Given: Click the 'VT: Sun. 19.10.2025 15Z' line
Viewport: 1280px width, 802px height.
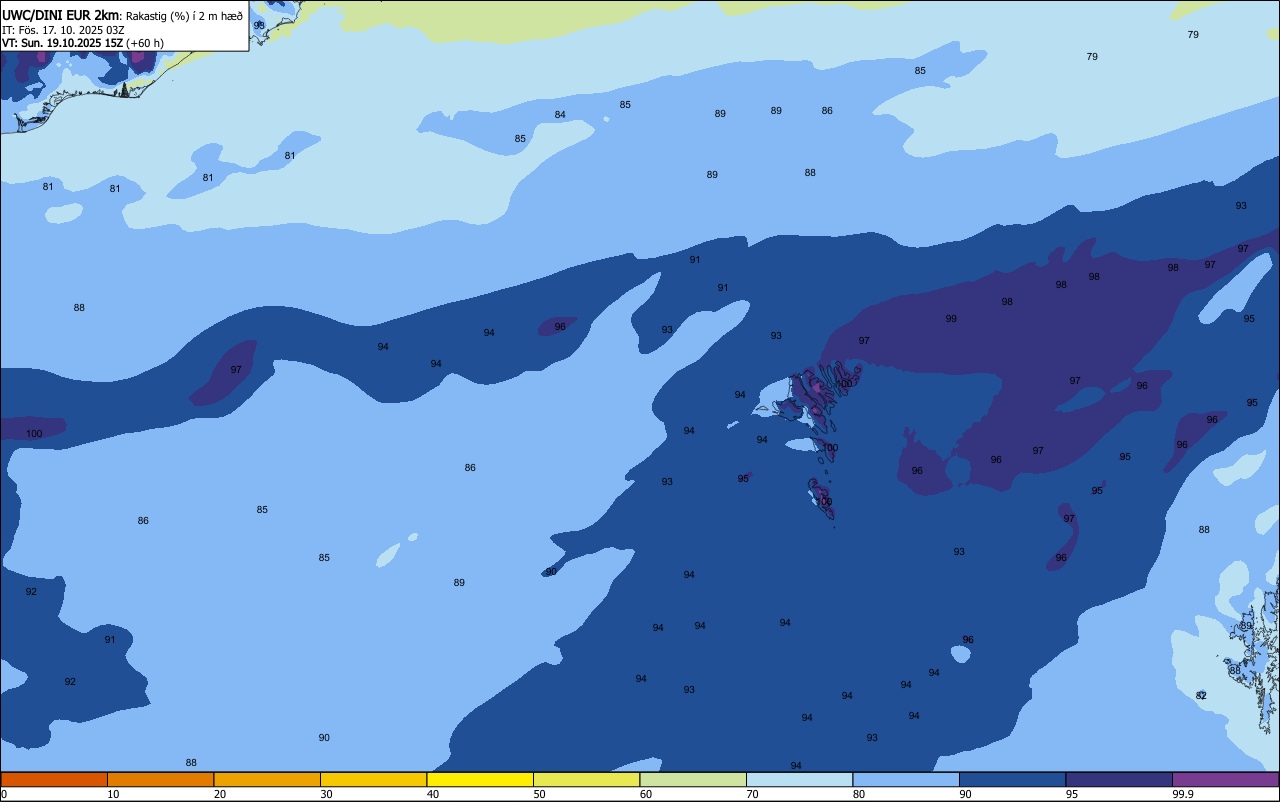Looking at the screenshot, I should click(62, 43).
